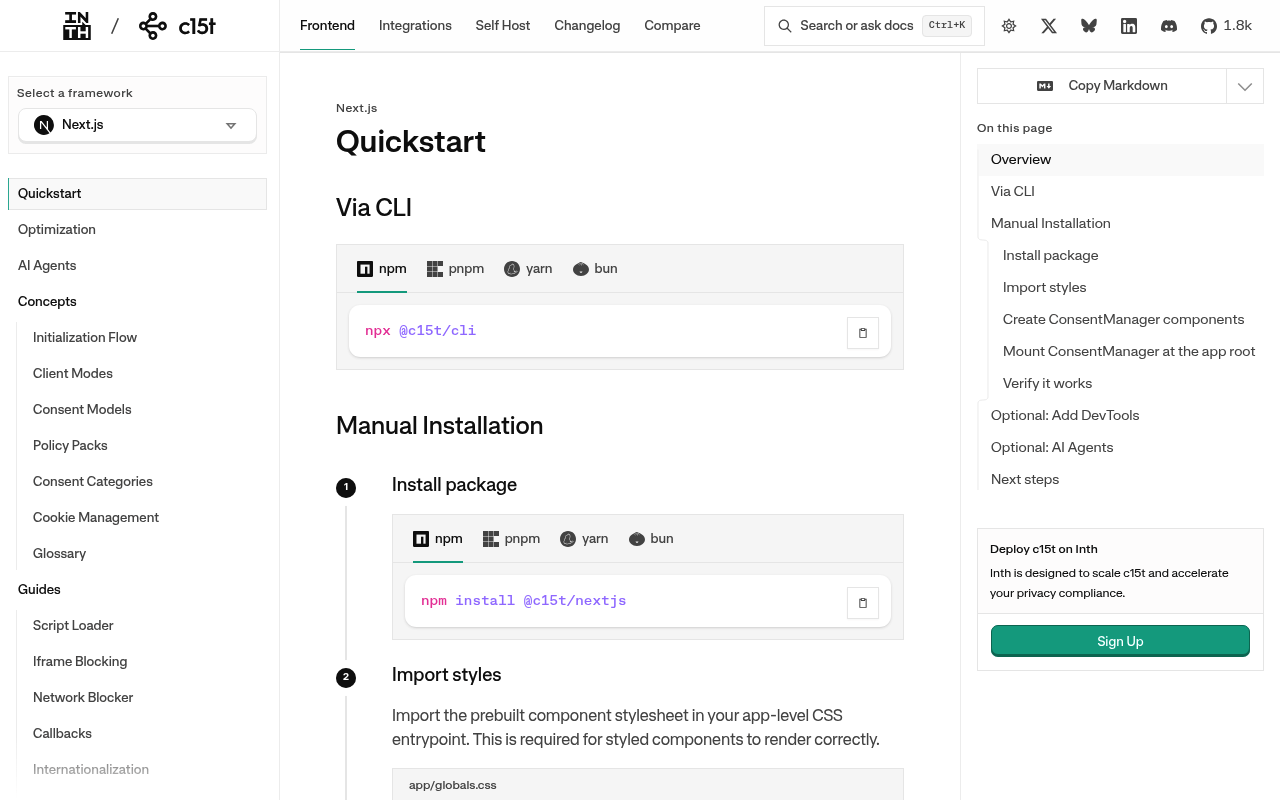Open the Self Host nav tab
The height and width of the screenshot is (800, 1280).
tap(503, 26)
